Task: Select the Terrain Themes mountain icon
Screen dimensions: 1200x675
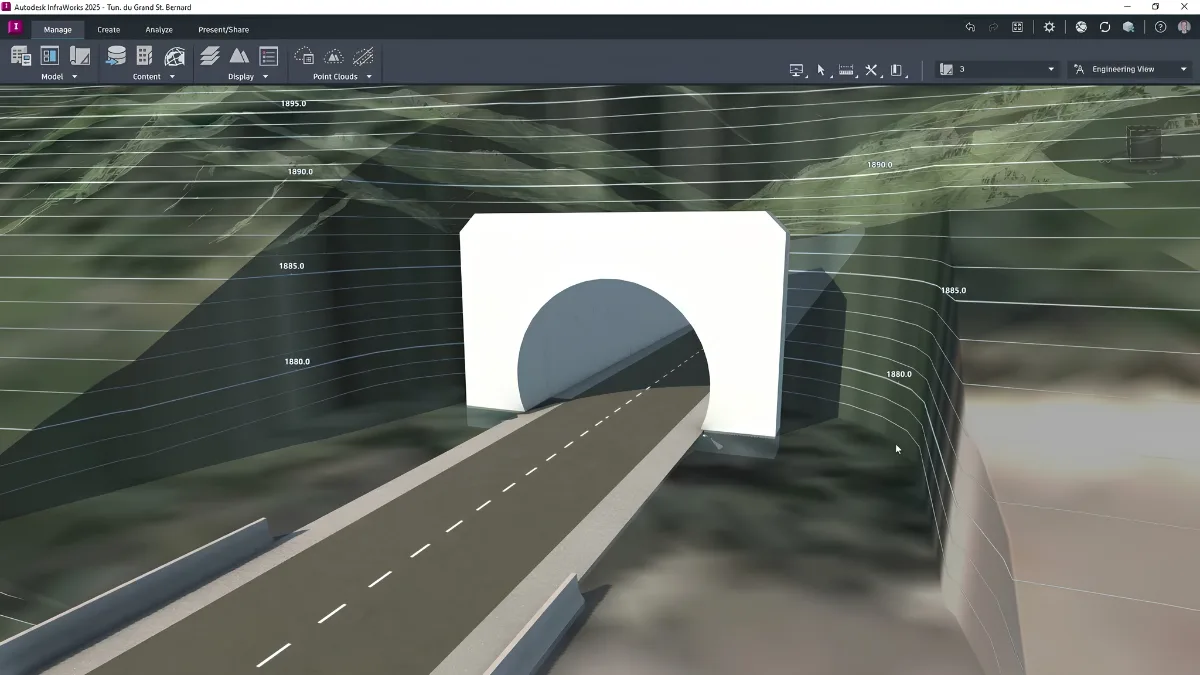Action: tap(239, 56)
